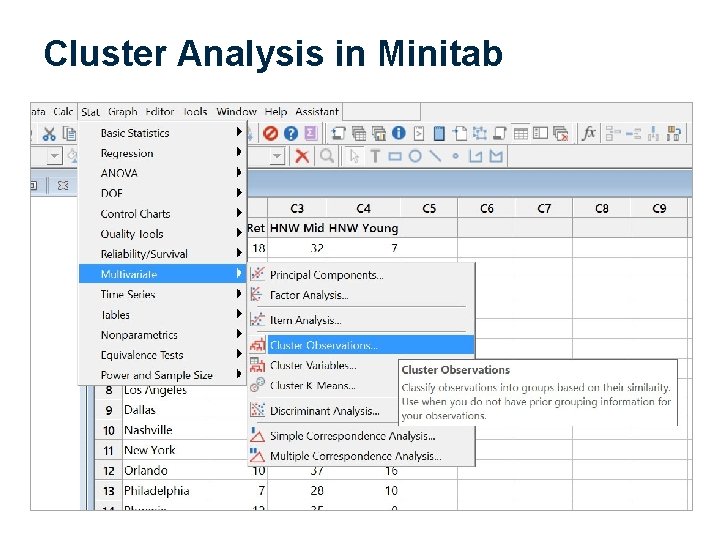Click the Cut scissors icon
This screenshot has height=540, width=720.
pos(49,134)
